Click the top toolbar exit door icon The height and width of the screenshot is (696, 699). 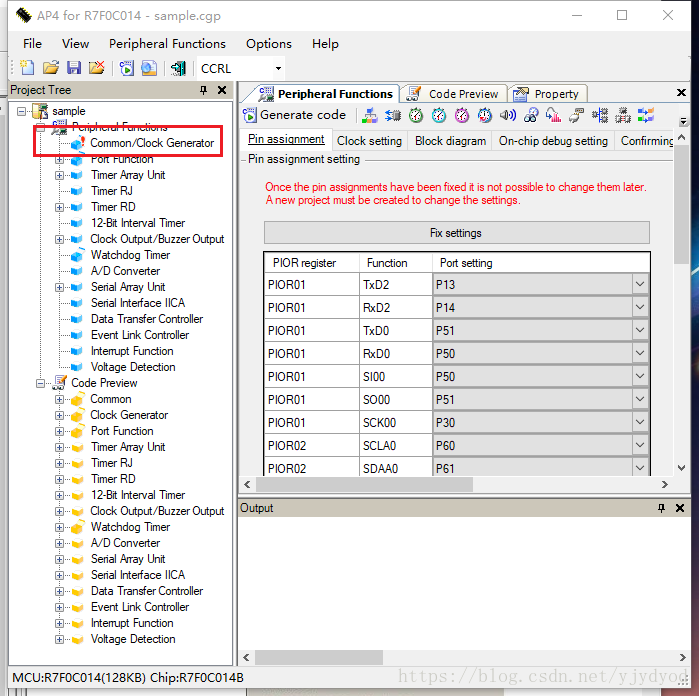(x=178, y=68)
